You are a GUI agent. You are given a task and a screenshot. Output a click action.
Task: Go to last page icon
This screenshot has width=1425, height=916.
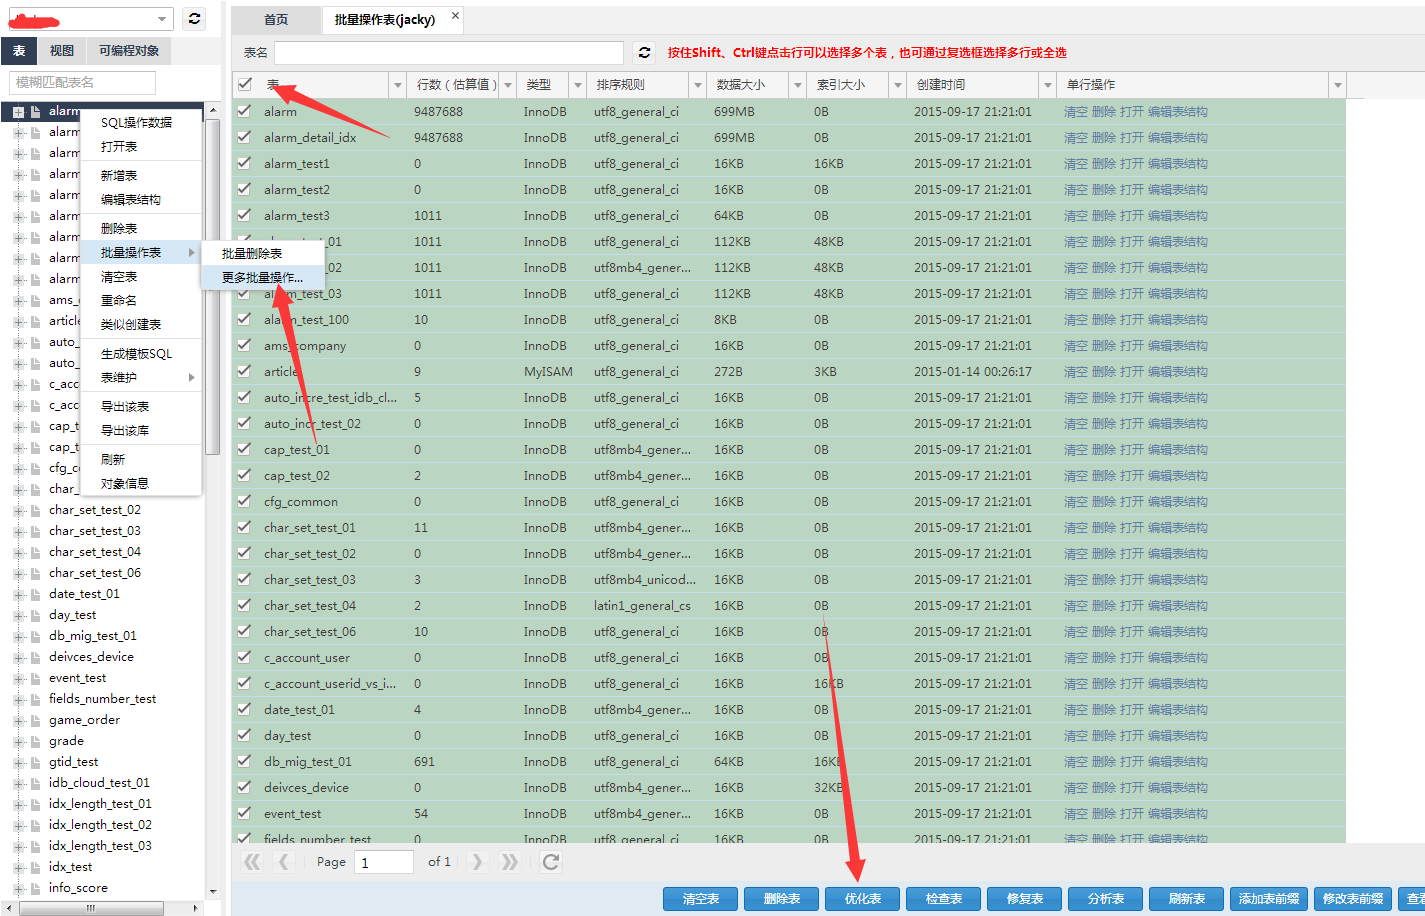point(509,862)
